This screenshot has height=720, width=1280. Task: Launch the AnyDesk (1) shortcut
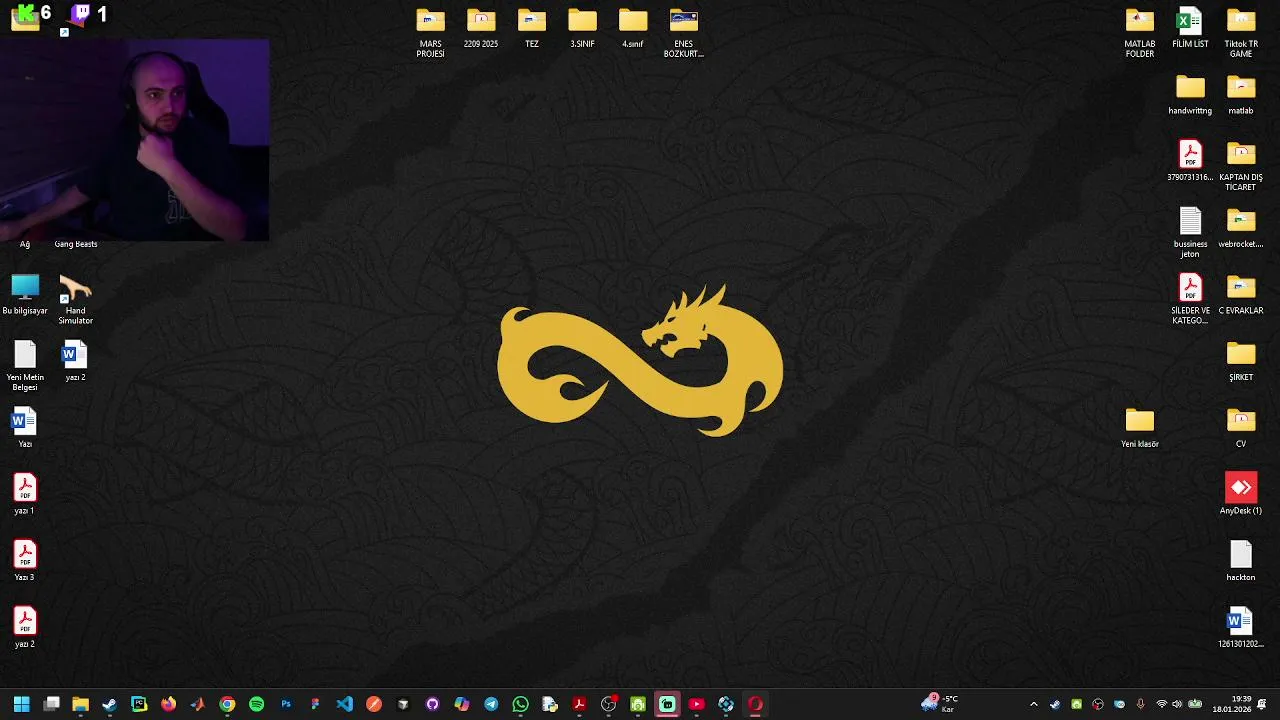point(1241,495)
